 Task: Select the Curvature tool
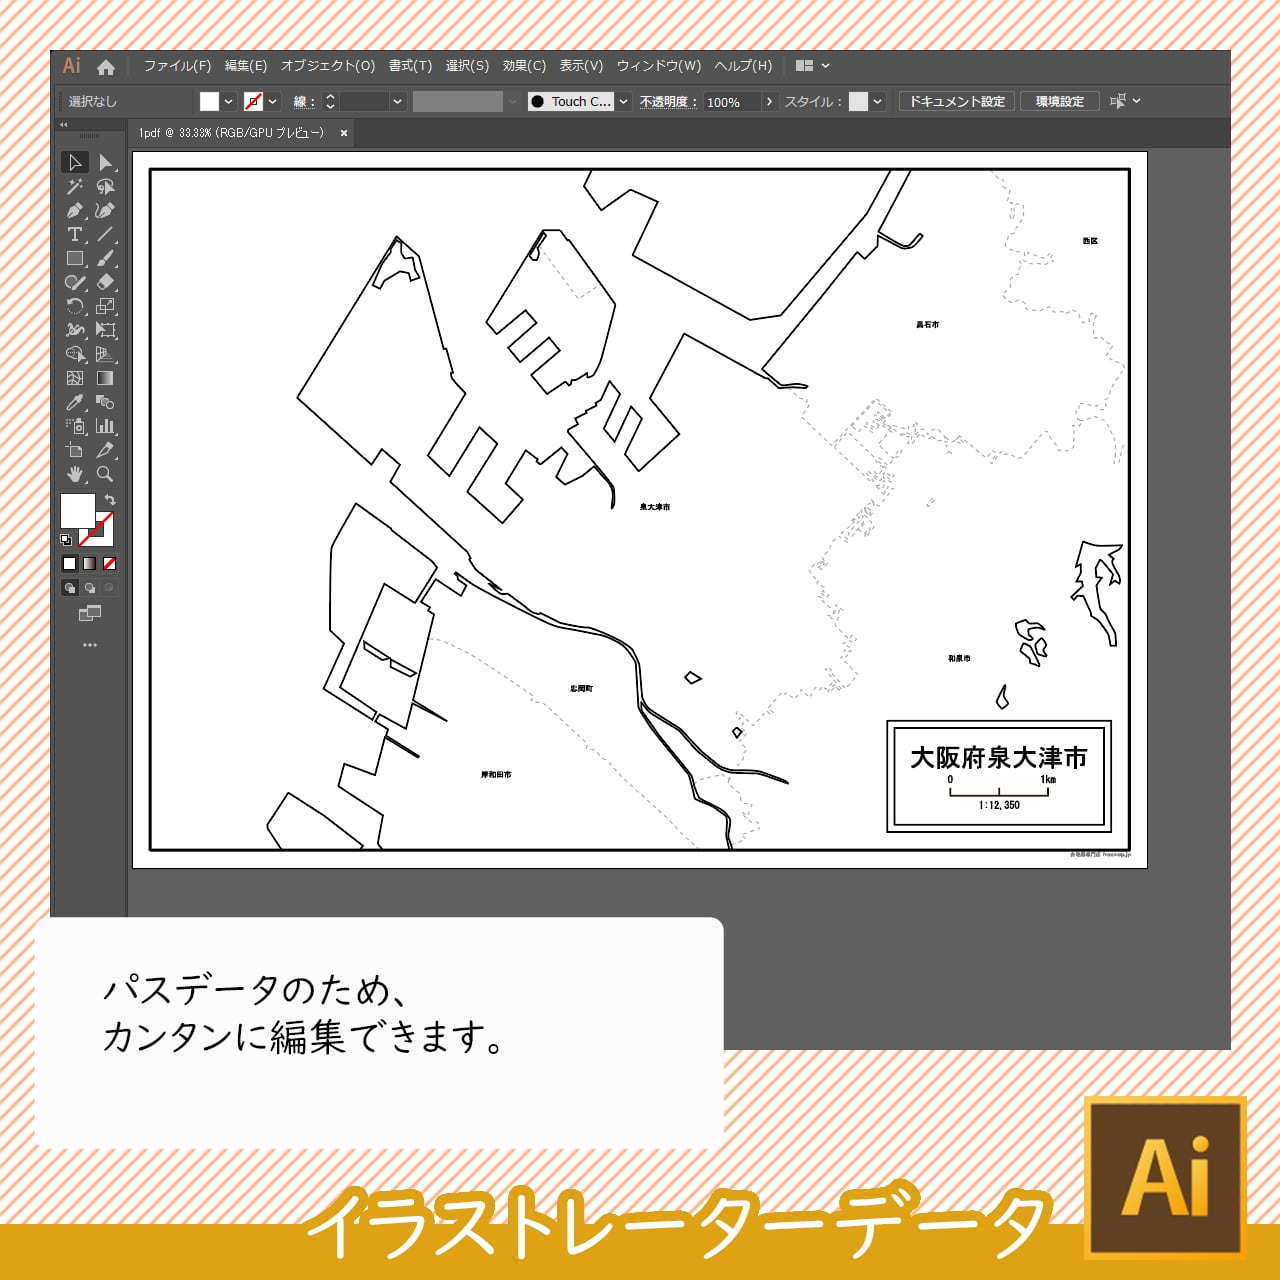(x=105, y=210)
